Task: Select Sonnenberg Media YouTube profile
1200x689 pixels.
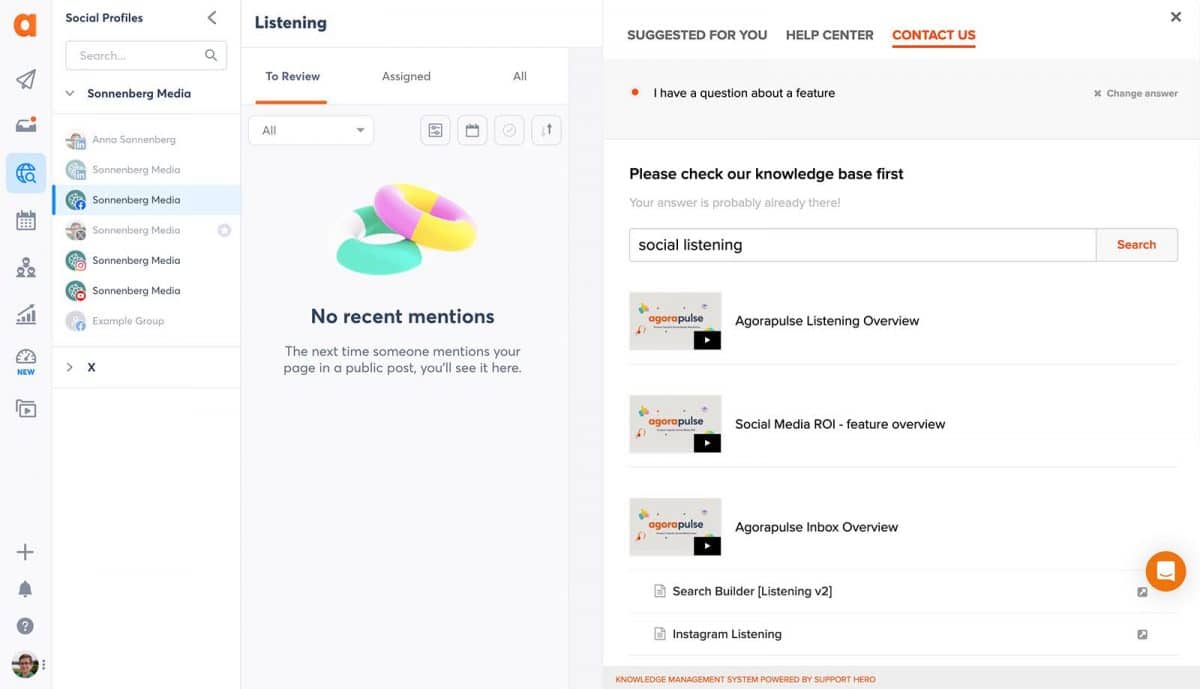Action: (x=146, y=290)
